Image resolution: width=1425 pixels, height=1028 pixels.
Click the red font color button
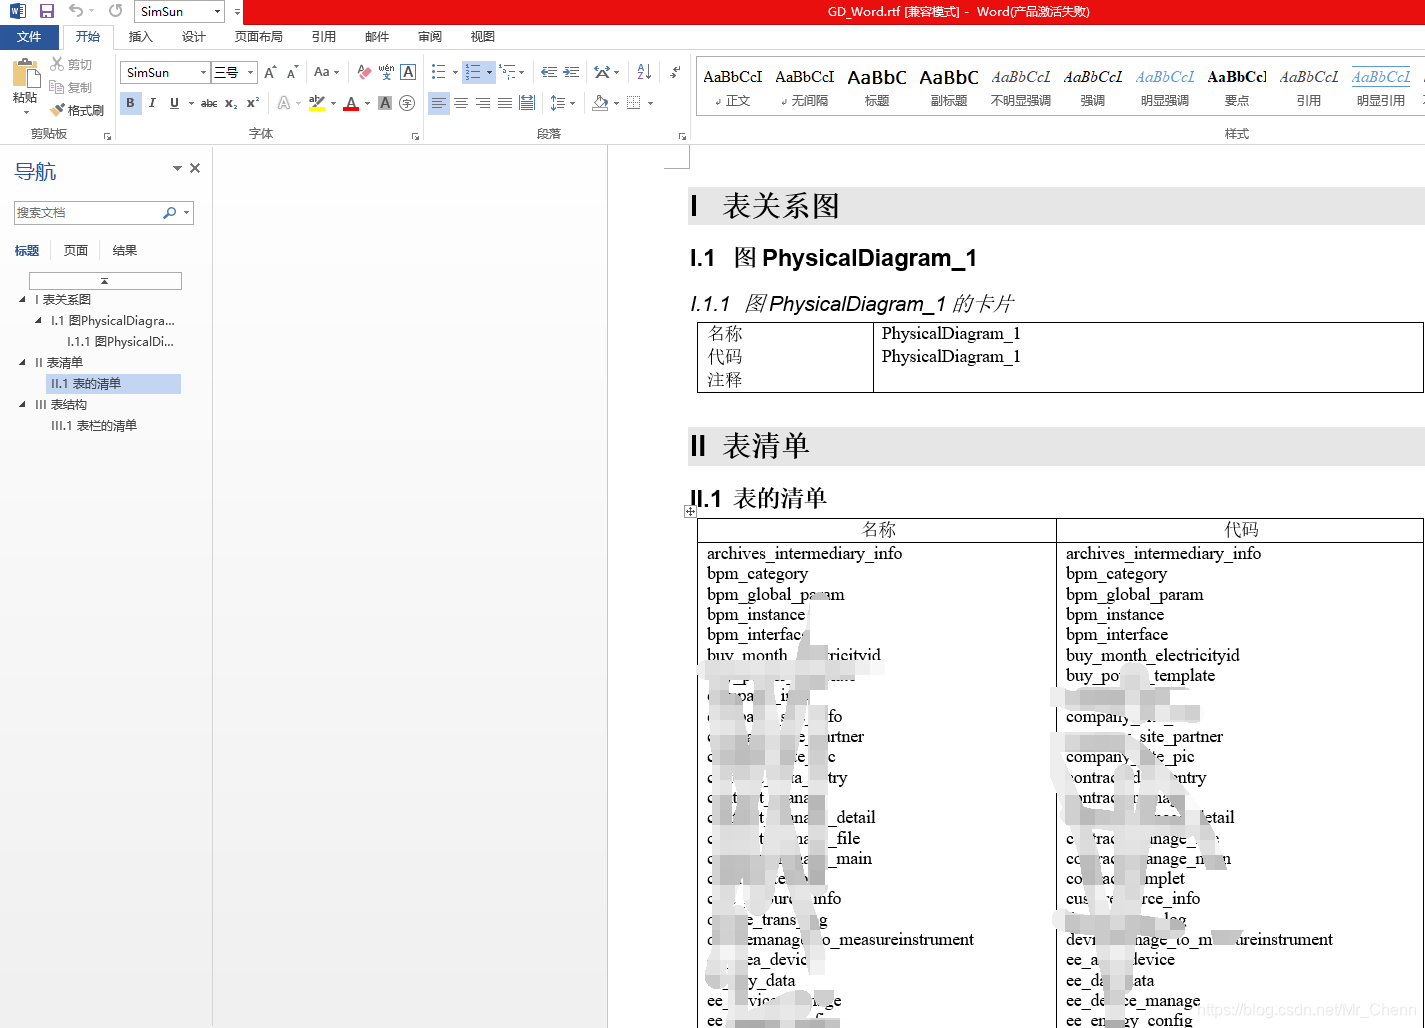tap(351, 103)
